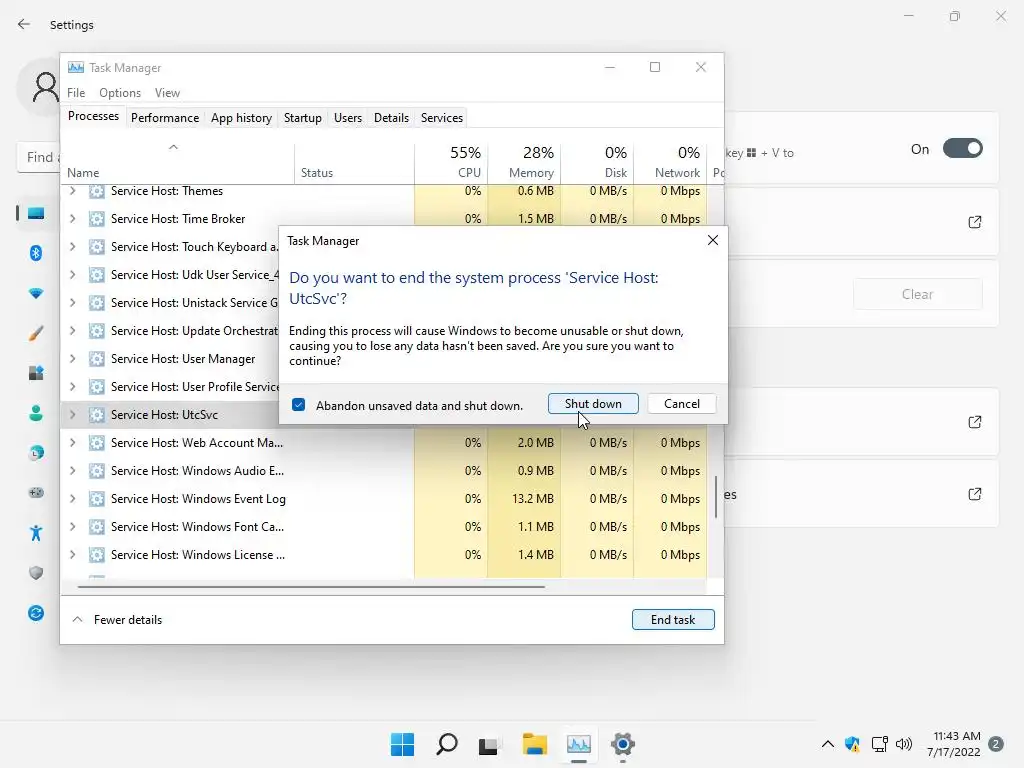Viewport: 1024px width, 768px height.
Task: Cancel the end system process dialog
Action: click(682, 404)
